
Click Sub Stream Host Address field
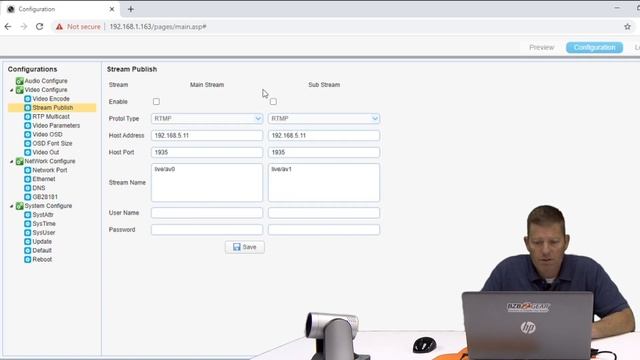click(x=324, y=136)
